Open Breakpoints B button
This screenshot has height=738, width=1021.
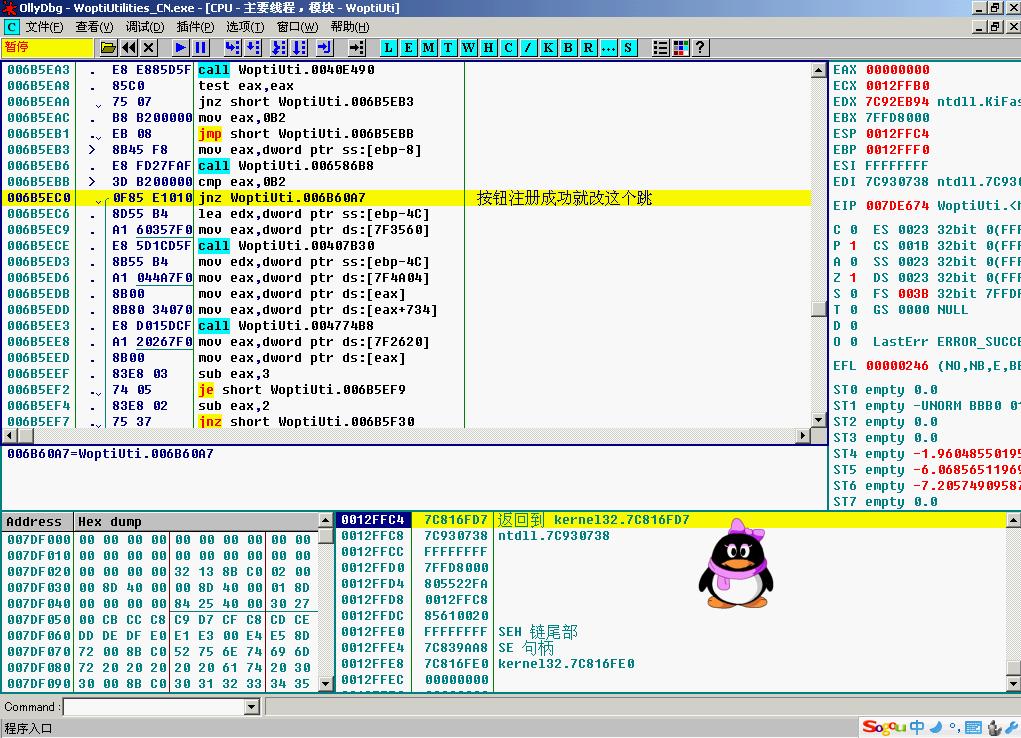click(x=568, y=48)
